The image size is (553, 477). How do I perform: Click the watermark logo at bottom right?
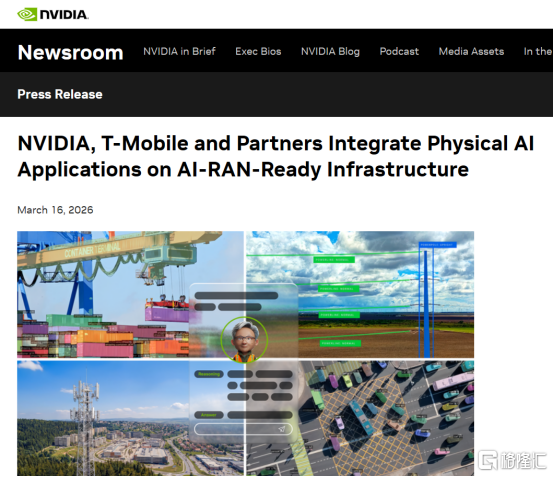point(512,460)
